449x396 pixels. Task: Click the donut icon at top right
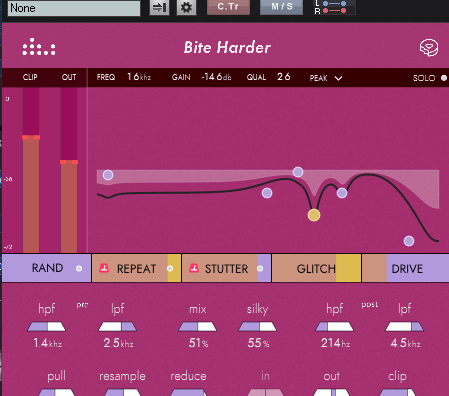429,48
